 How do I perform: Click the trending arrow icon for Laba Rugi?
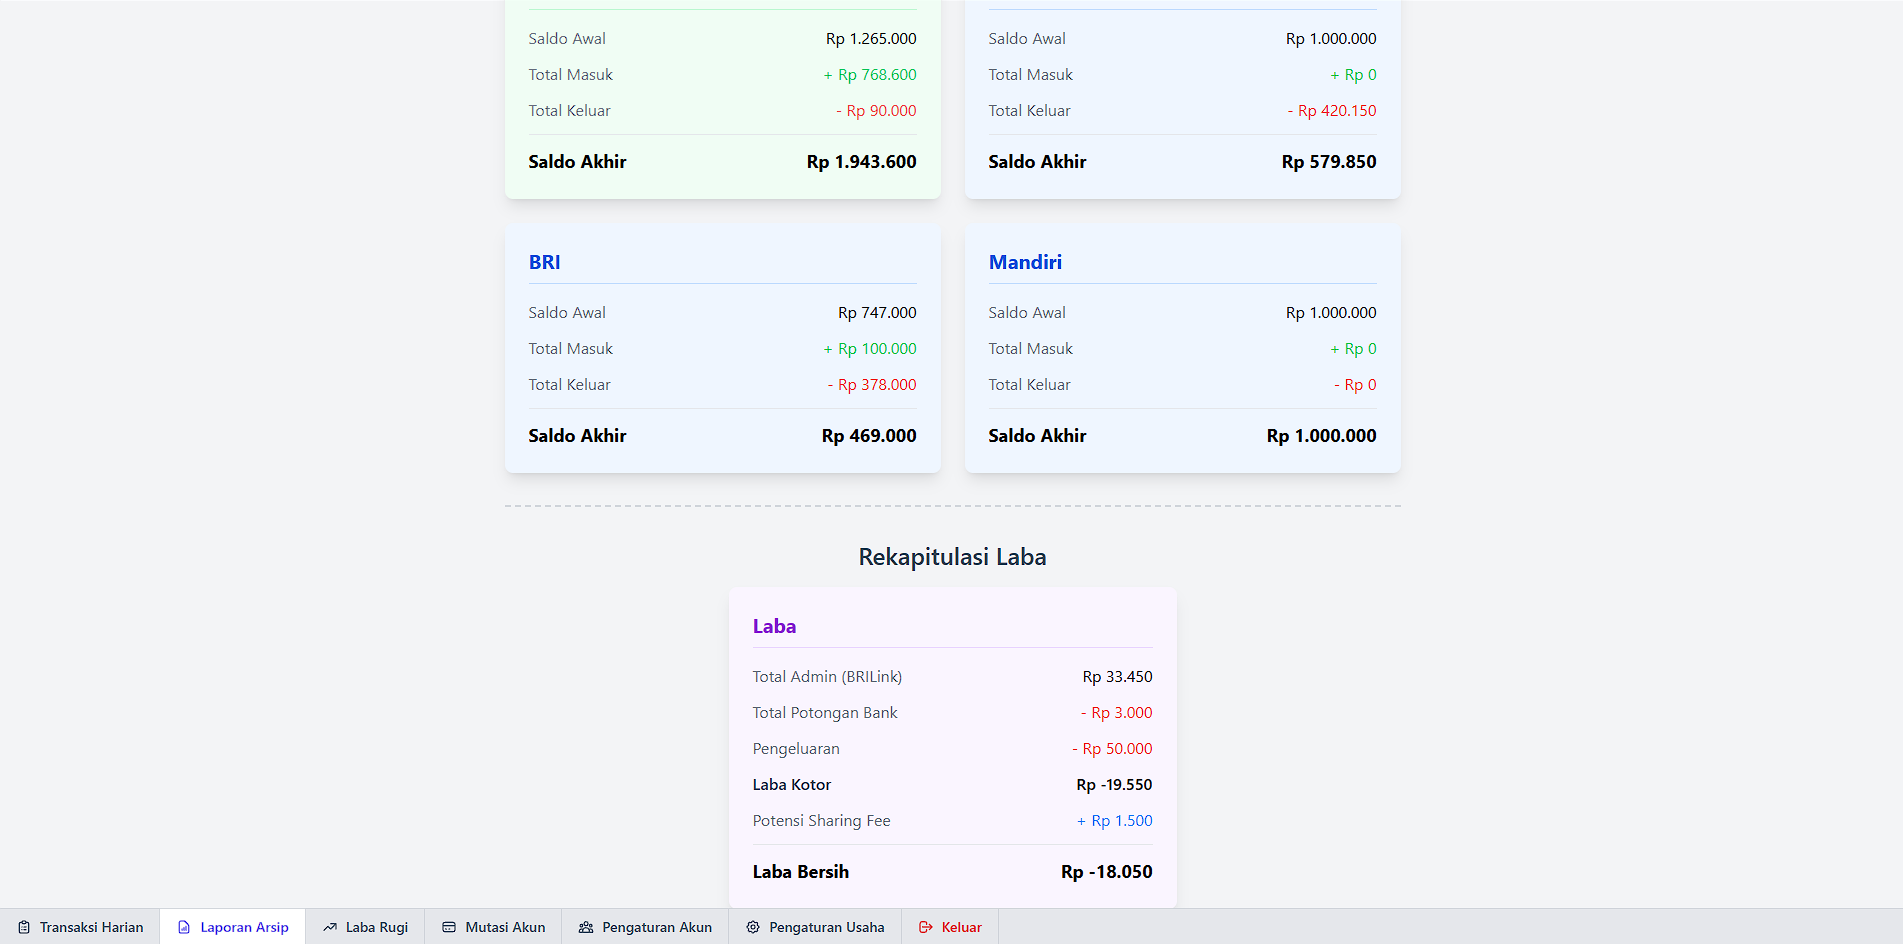point(330,927)
